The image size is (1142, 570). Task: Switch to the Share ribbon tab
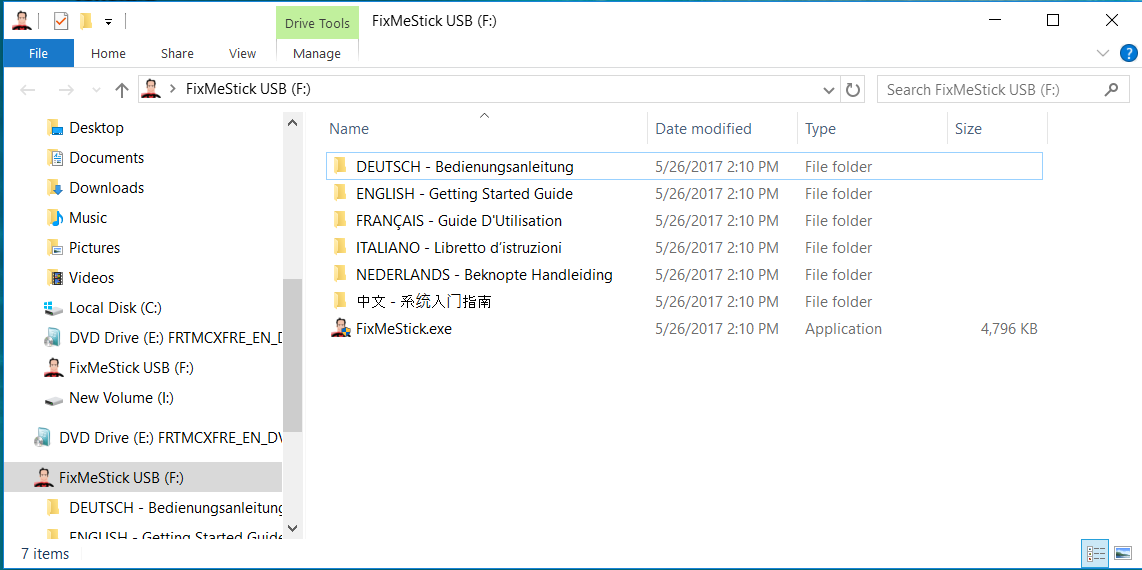pos(177,53)
